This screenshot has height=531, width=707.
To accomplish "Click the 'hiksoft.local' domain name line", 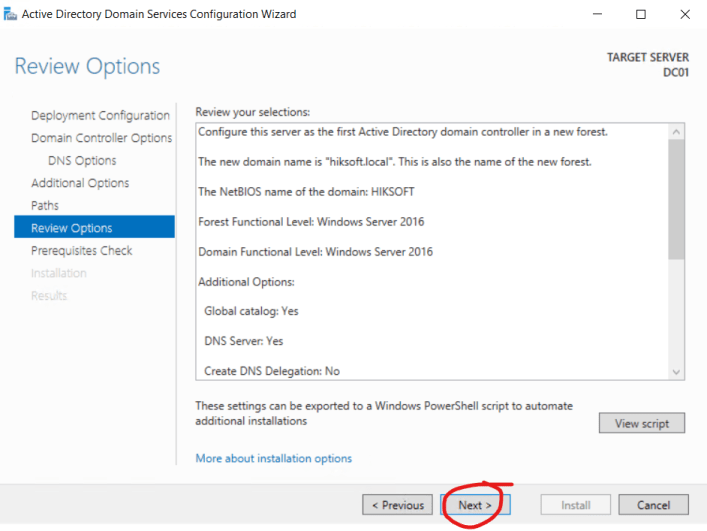I will click(x=395, y=162).
